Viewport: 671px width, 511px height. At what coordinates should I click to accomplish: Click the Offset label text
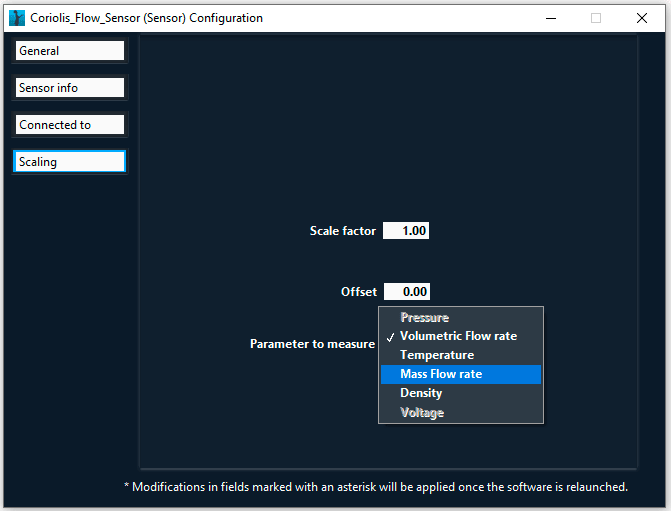pyautogui.click(x=359, y=292)
